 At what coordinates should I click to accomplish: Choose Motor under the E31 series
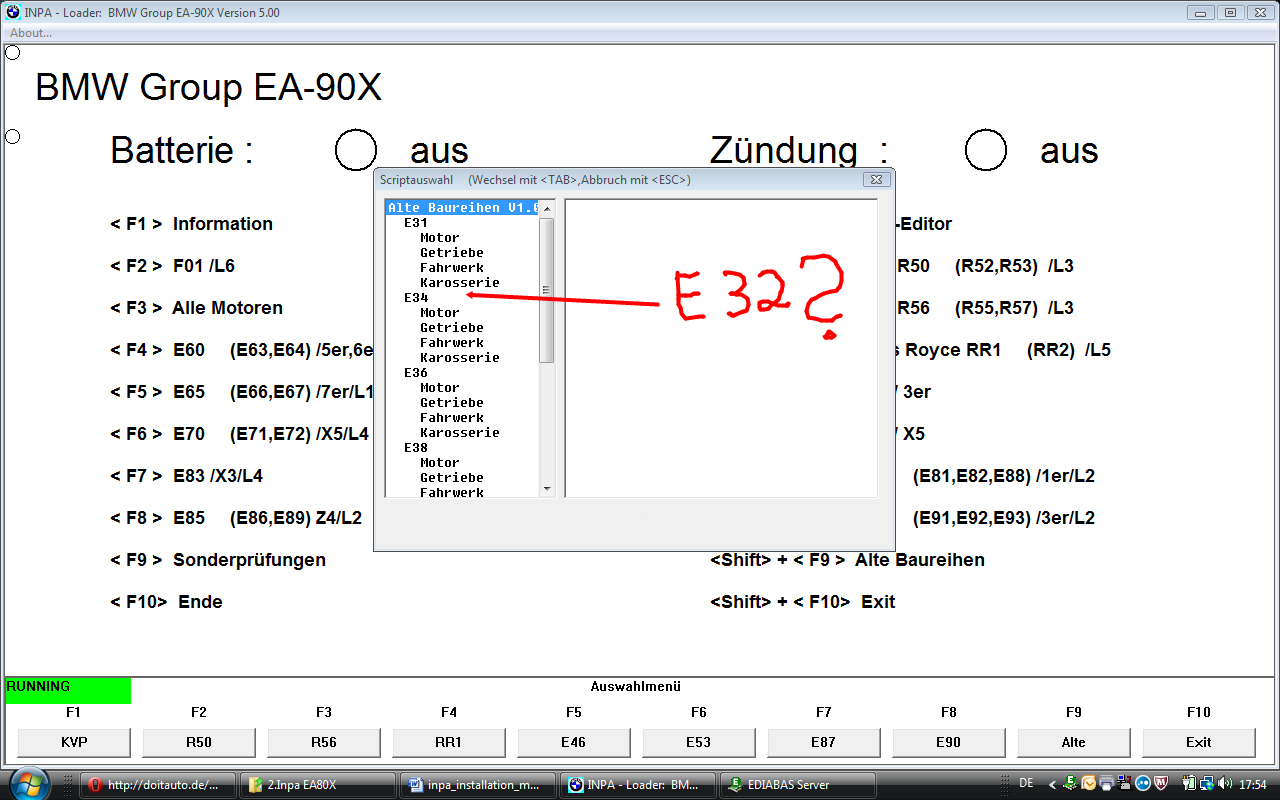point(440,238)
